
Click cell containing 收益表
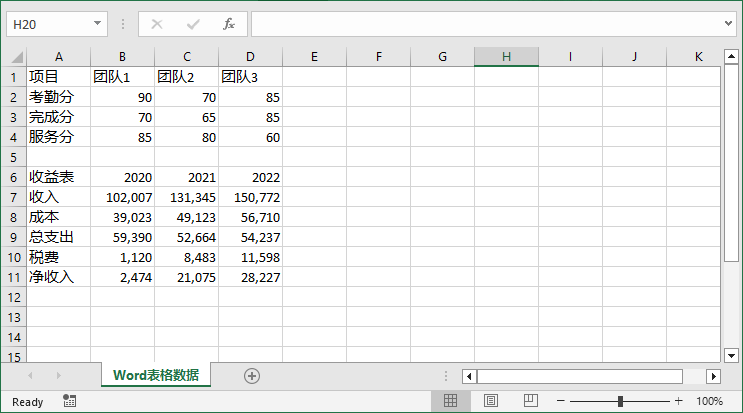click(x=58, y=177)
